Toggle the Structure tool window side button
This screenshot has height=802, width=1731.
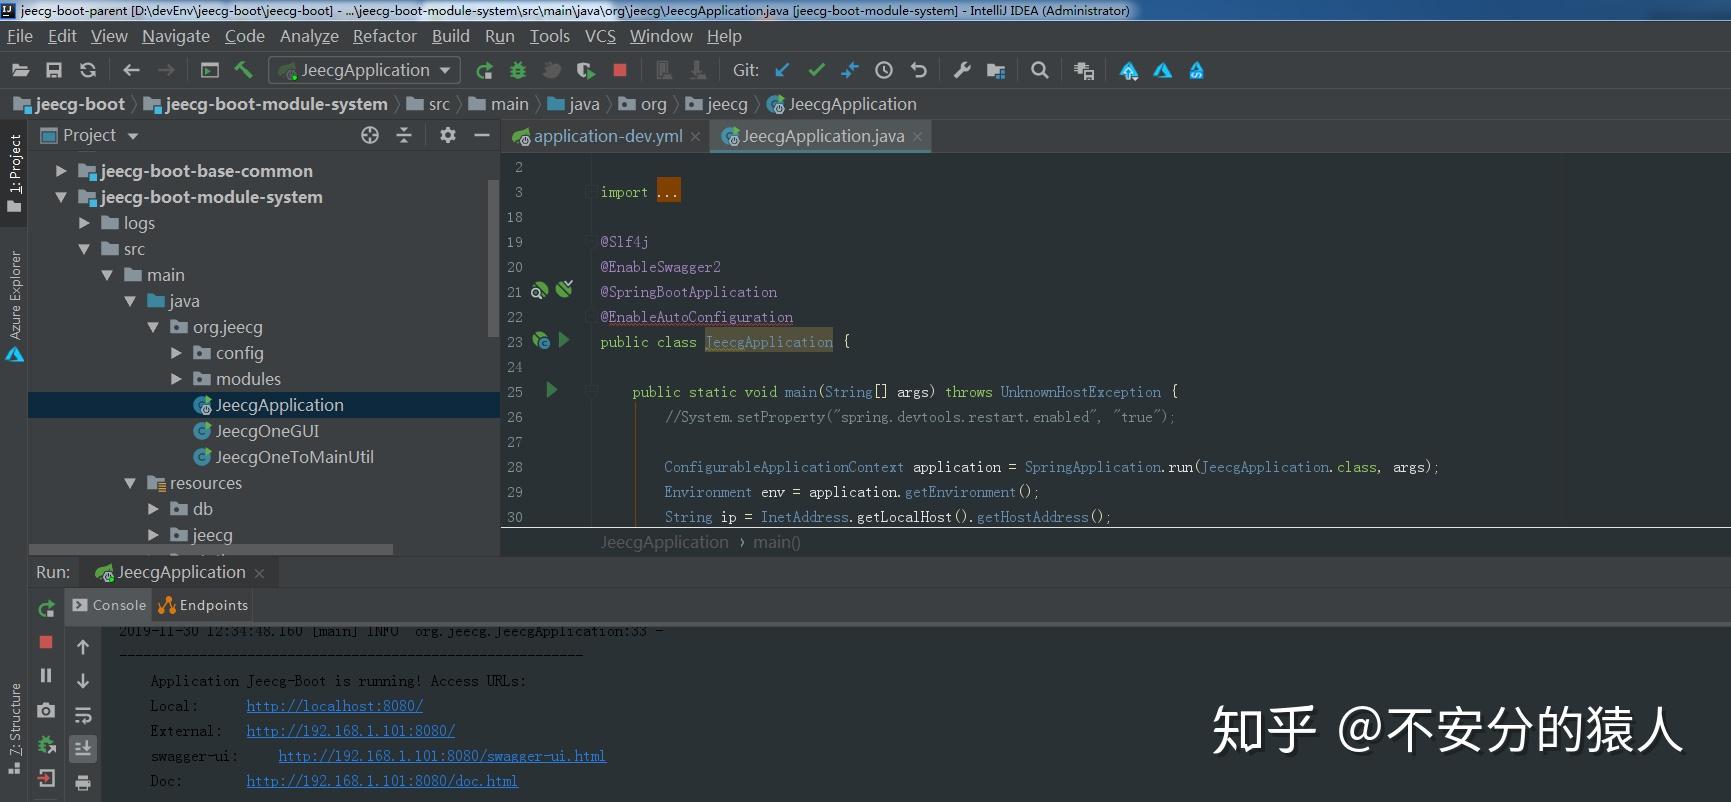point(14,728)
